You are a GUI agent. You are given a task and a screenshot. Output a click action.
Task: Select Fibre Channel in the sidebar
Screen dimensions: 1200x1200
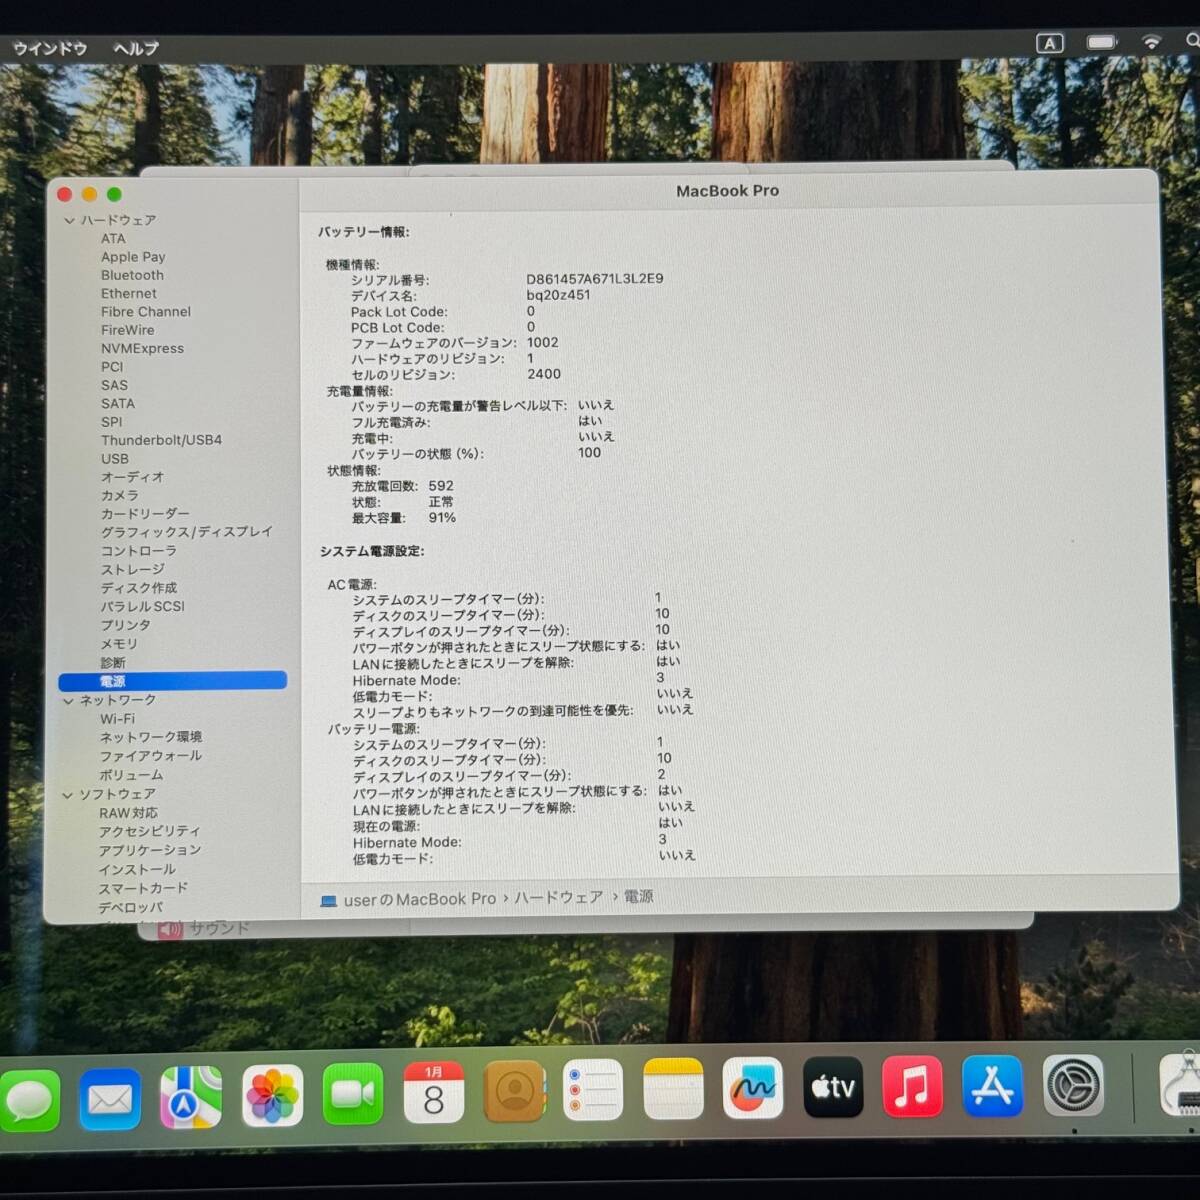coord(146,312)
